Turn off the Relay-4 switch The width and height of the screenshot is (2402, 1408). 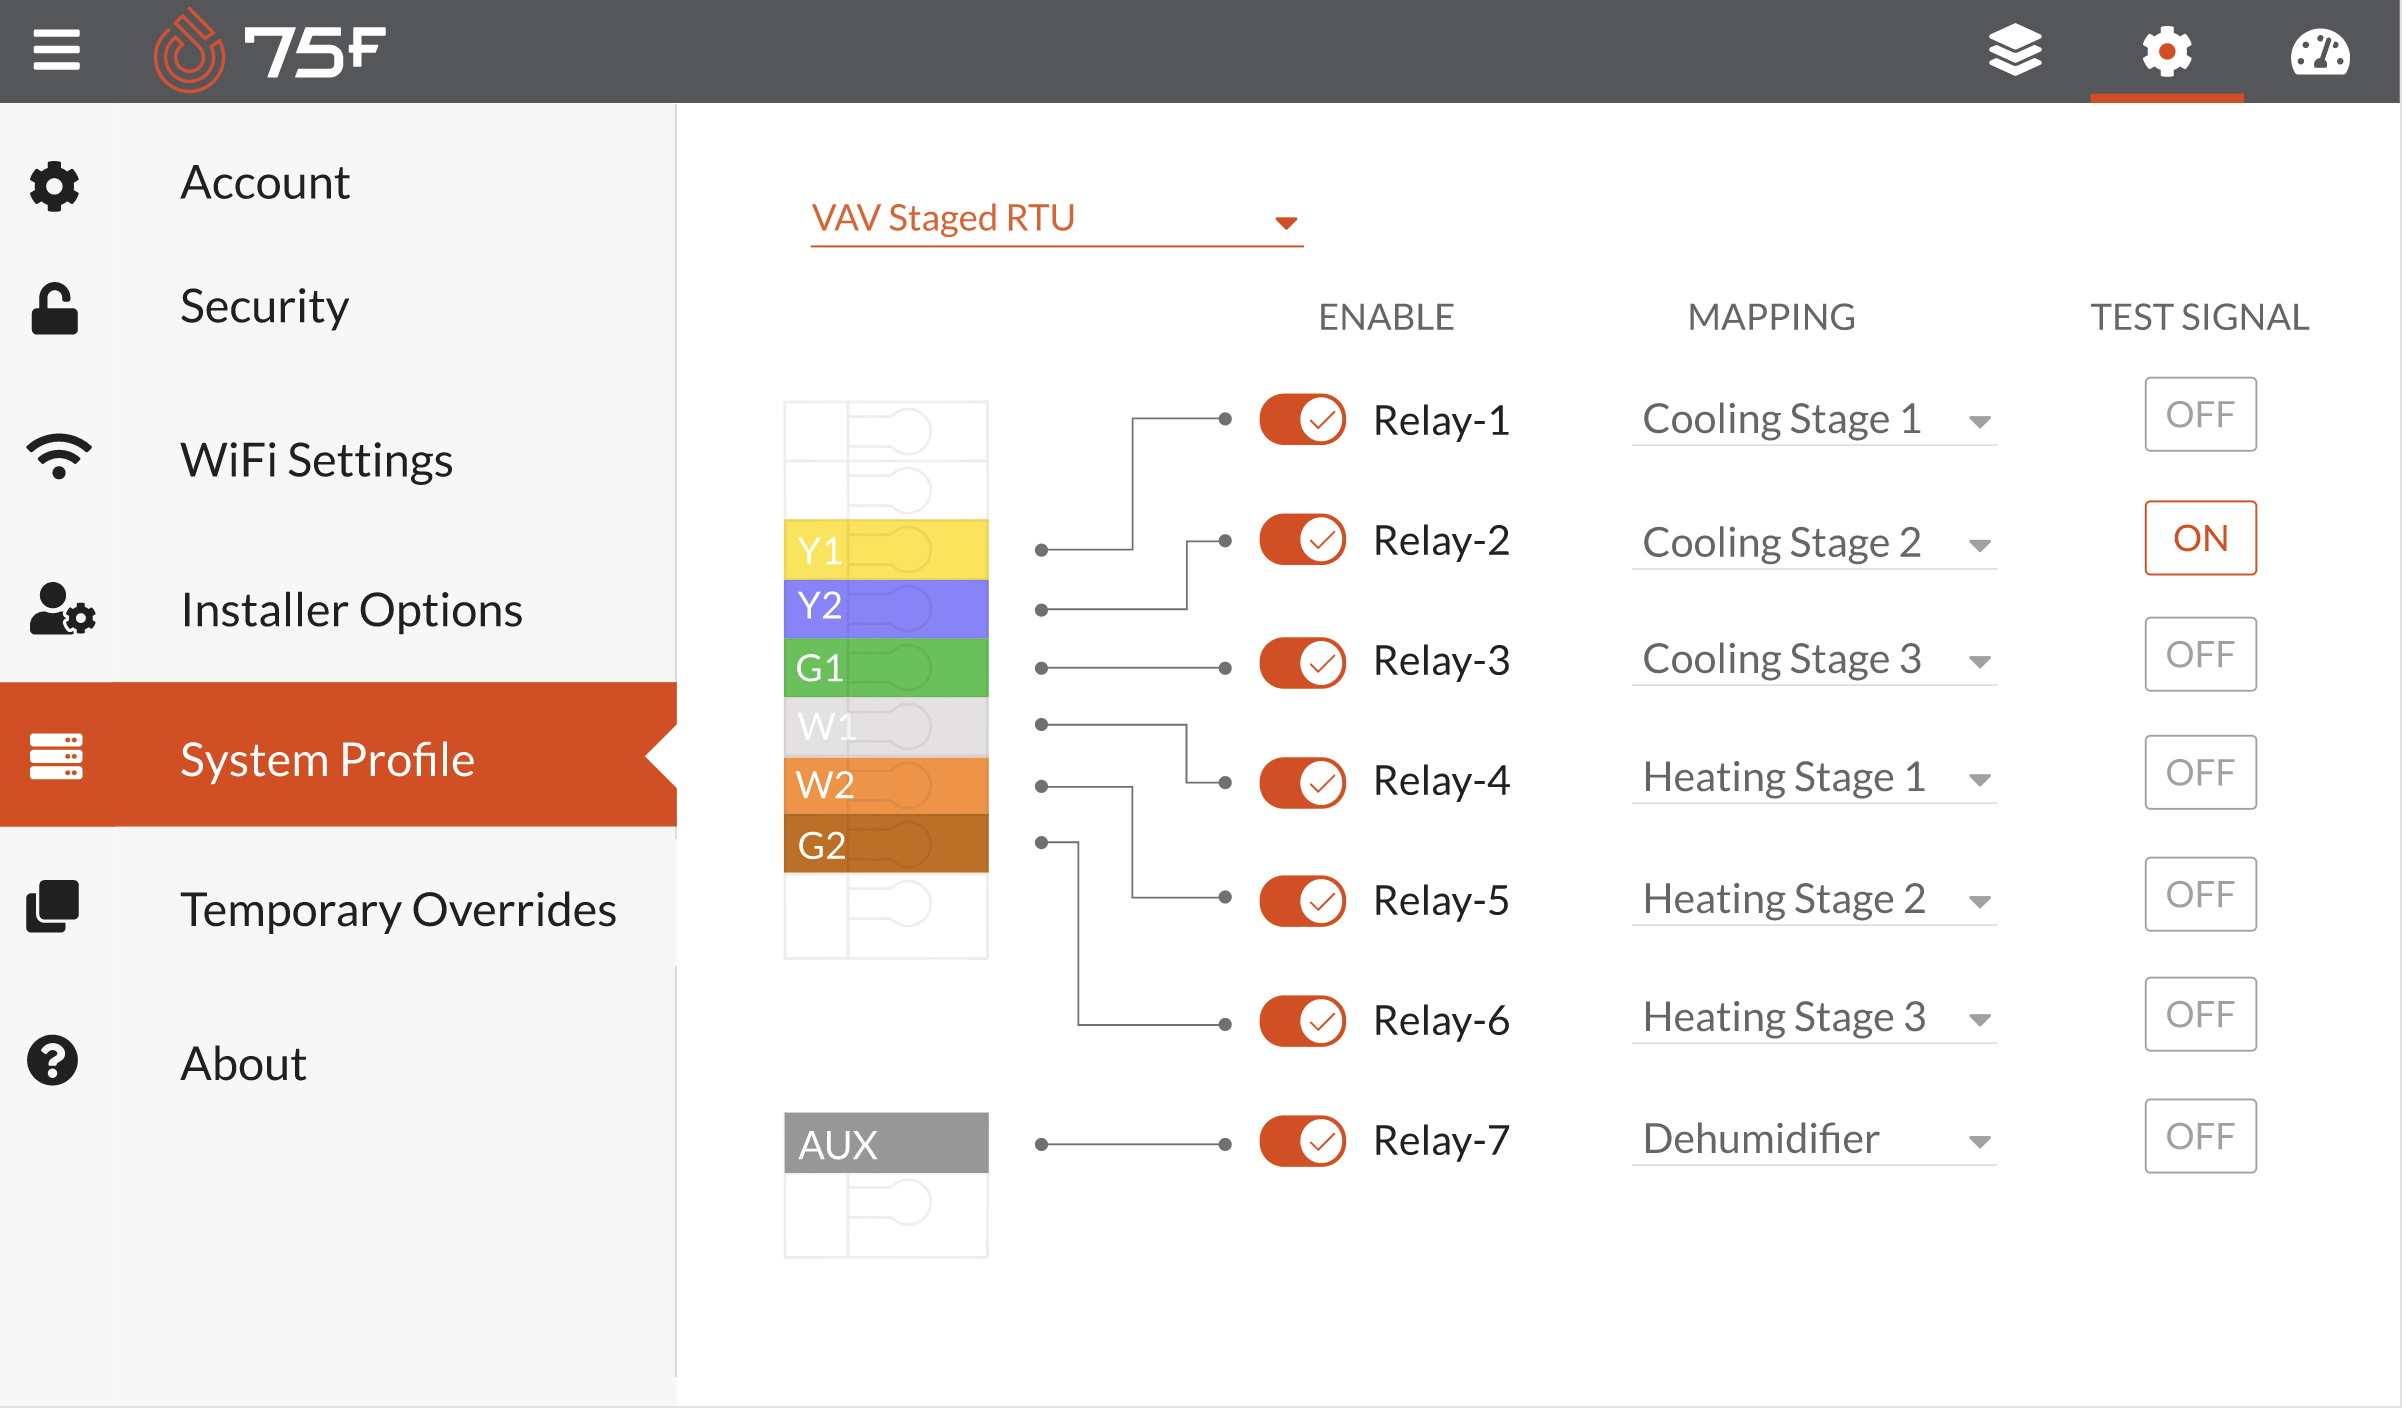coord(1302,781)
